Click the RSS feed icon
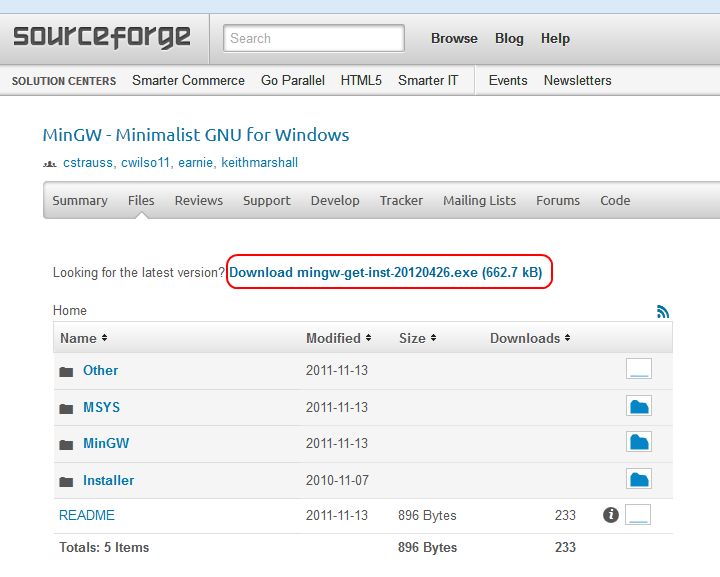Screen dimensions: 720x577 pyautogui.click(x=663, y=312)
